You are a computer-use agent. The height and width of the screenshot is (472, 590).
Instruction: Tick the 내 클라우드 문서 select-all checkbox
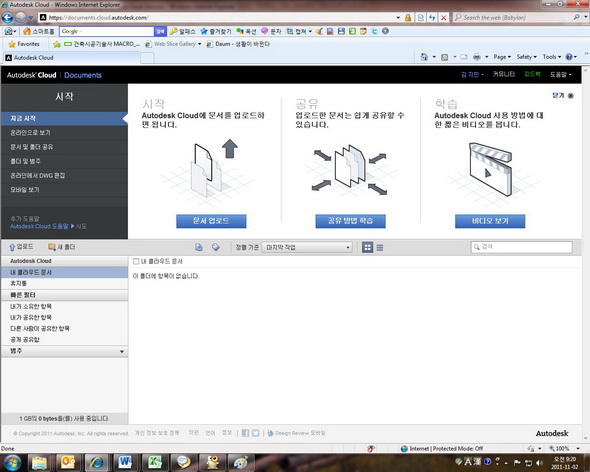coord(136,261)
